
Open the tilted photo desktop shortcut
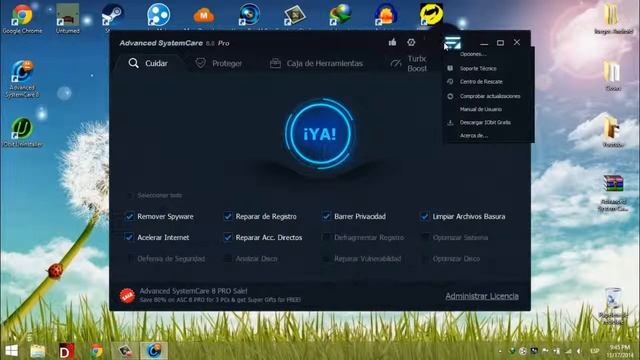[x=294, y=16]
